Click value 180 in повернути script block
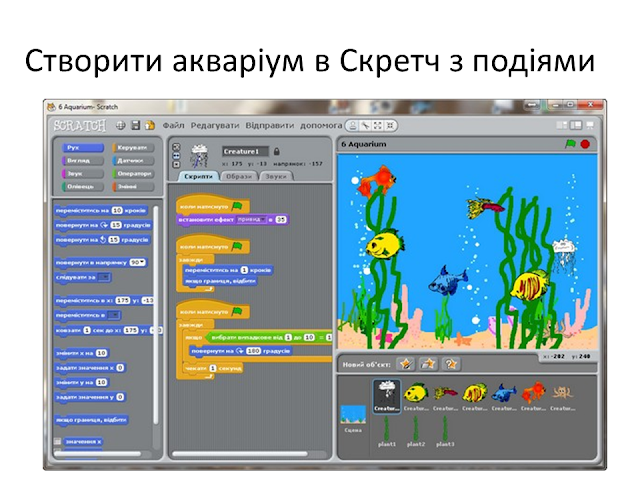 tap(253, 351)
